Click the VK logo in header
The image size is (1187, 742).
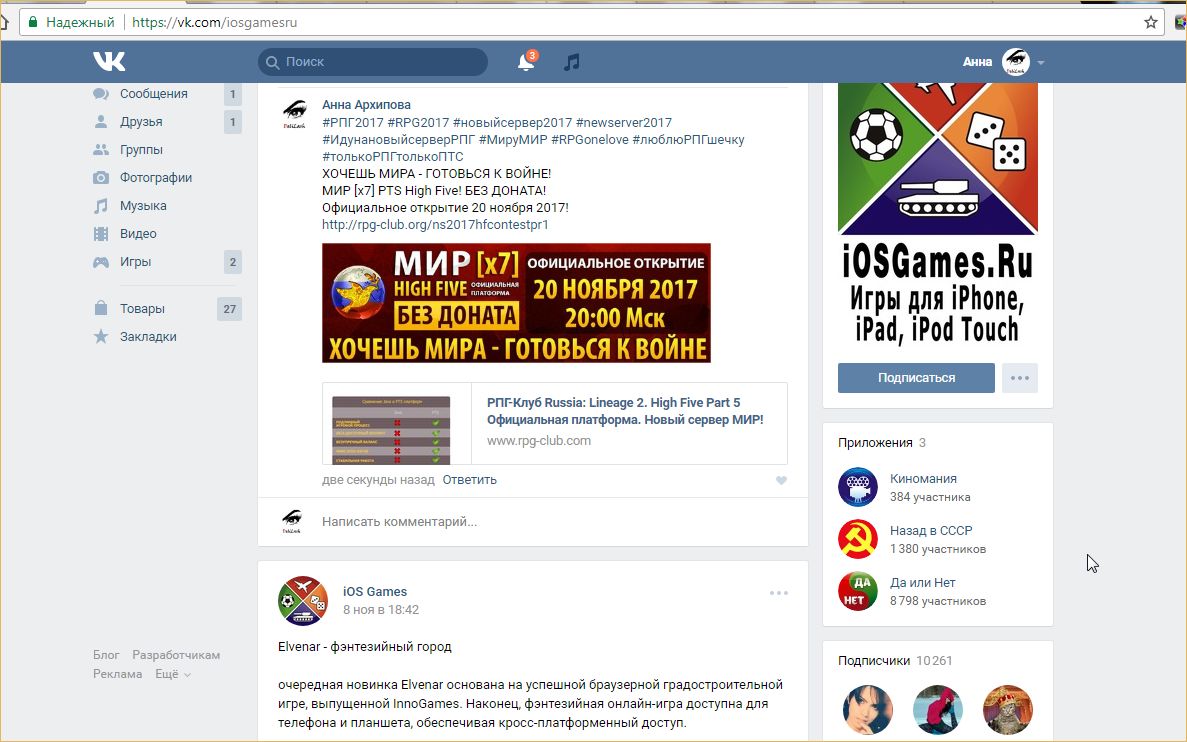pyautogui.click(x=109, y=61)
